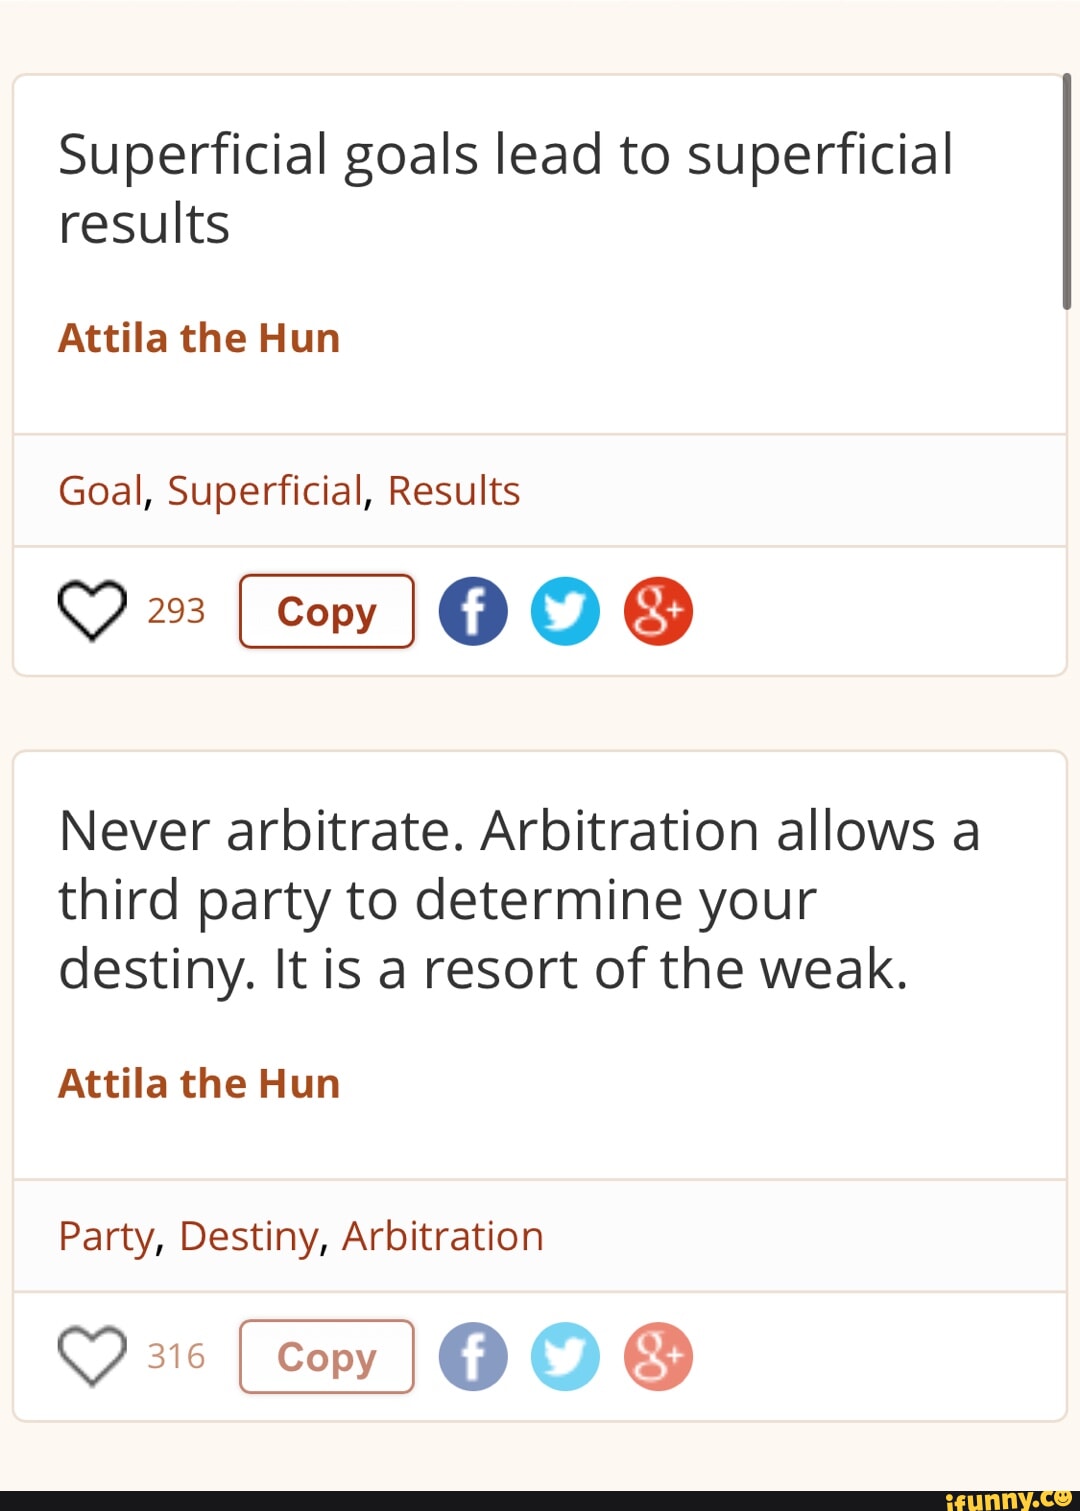Copy the Never arbitrate quote
This screenshot has width=1080, height=1511.
326,1357
